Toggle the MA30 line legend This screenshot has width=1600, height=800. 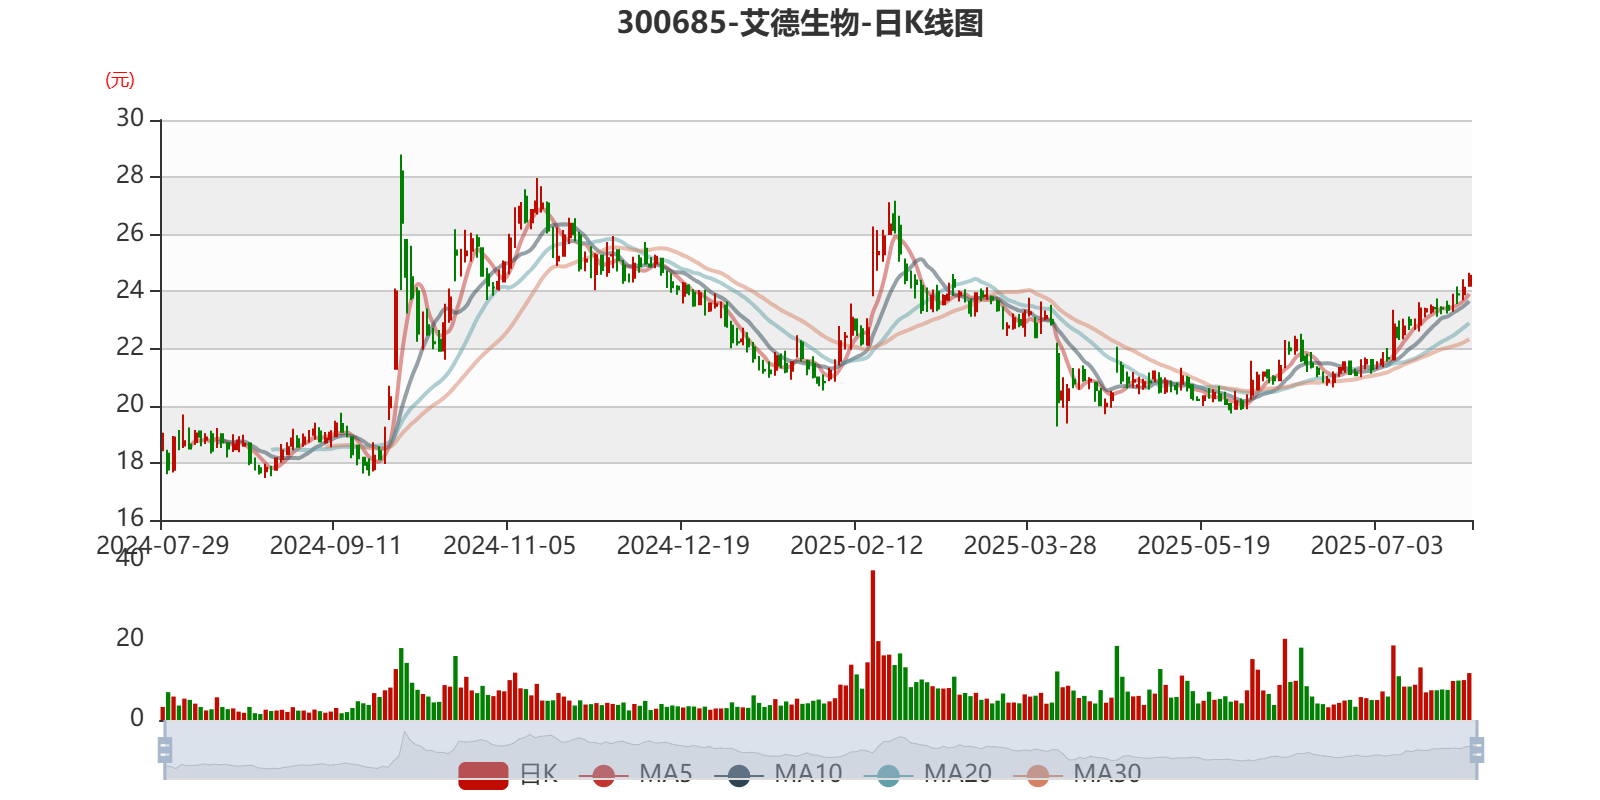[1077, 775]
